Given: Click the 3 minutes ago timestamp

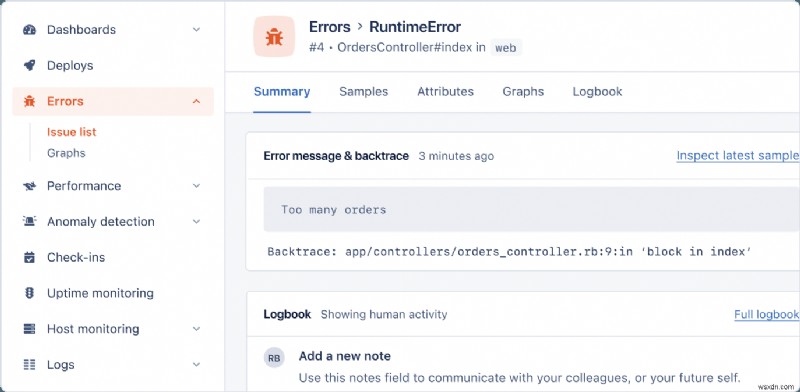Looking at the screenshot, I should 456,156.
